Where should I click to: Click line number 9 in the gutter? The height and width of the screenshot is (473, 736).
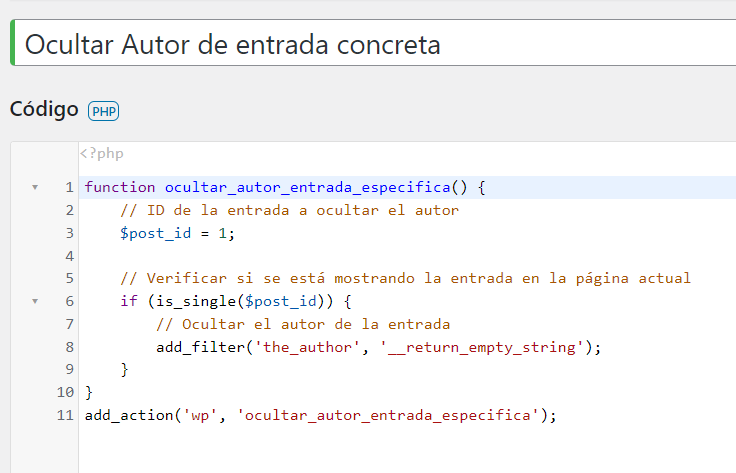pos(69,369)
